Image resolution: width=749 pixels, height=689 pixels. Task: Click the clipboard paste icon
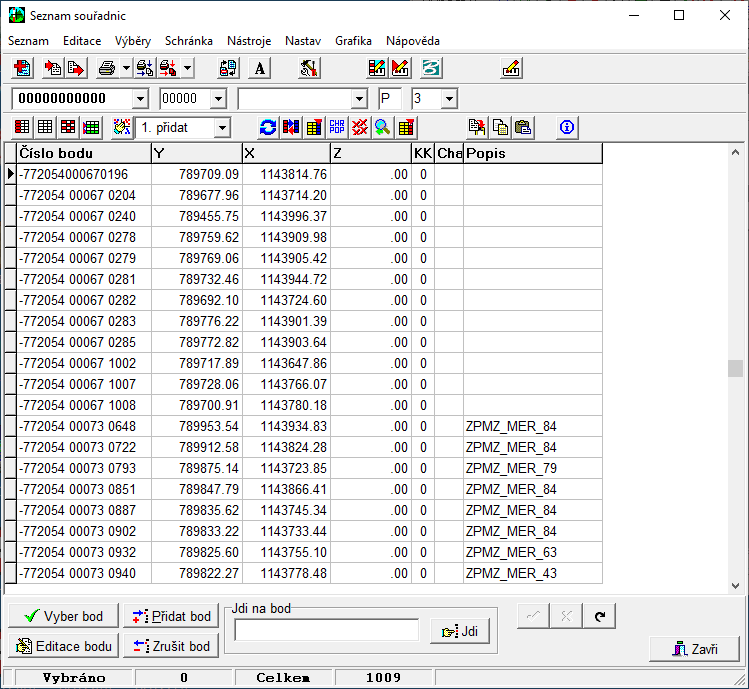[523, 127]
